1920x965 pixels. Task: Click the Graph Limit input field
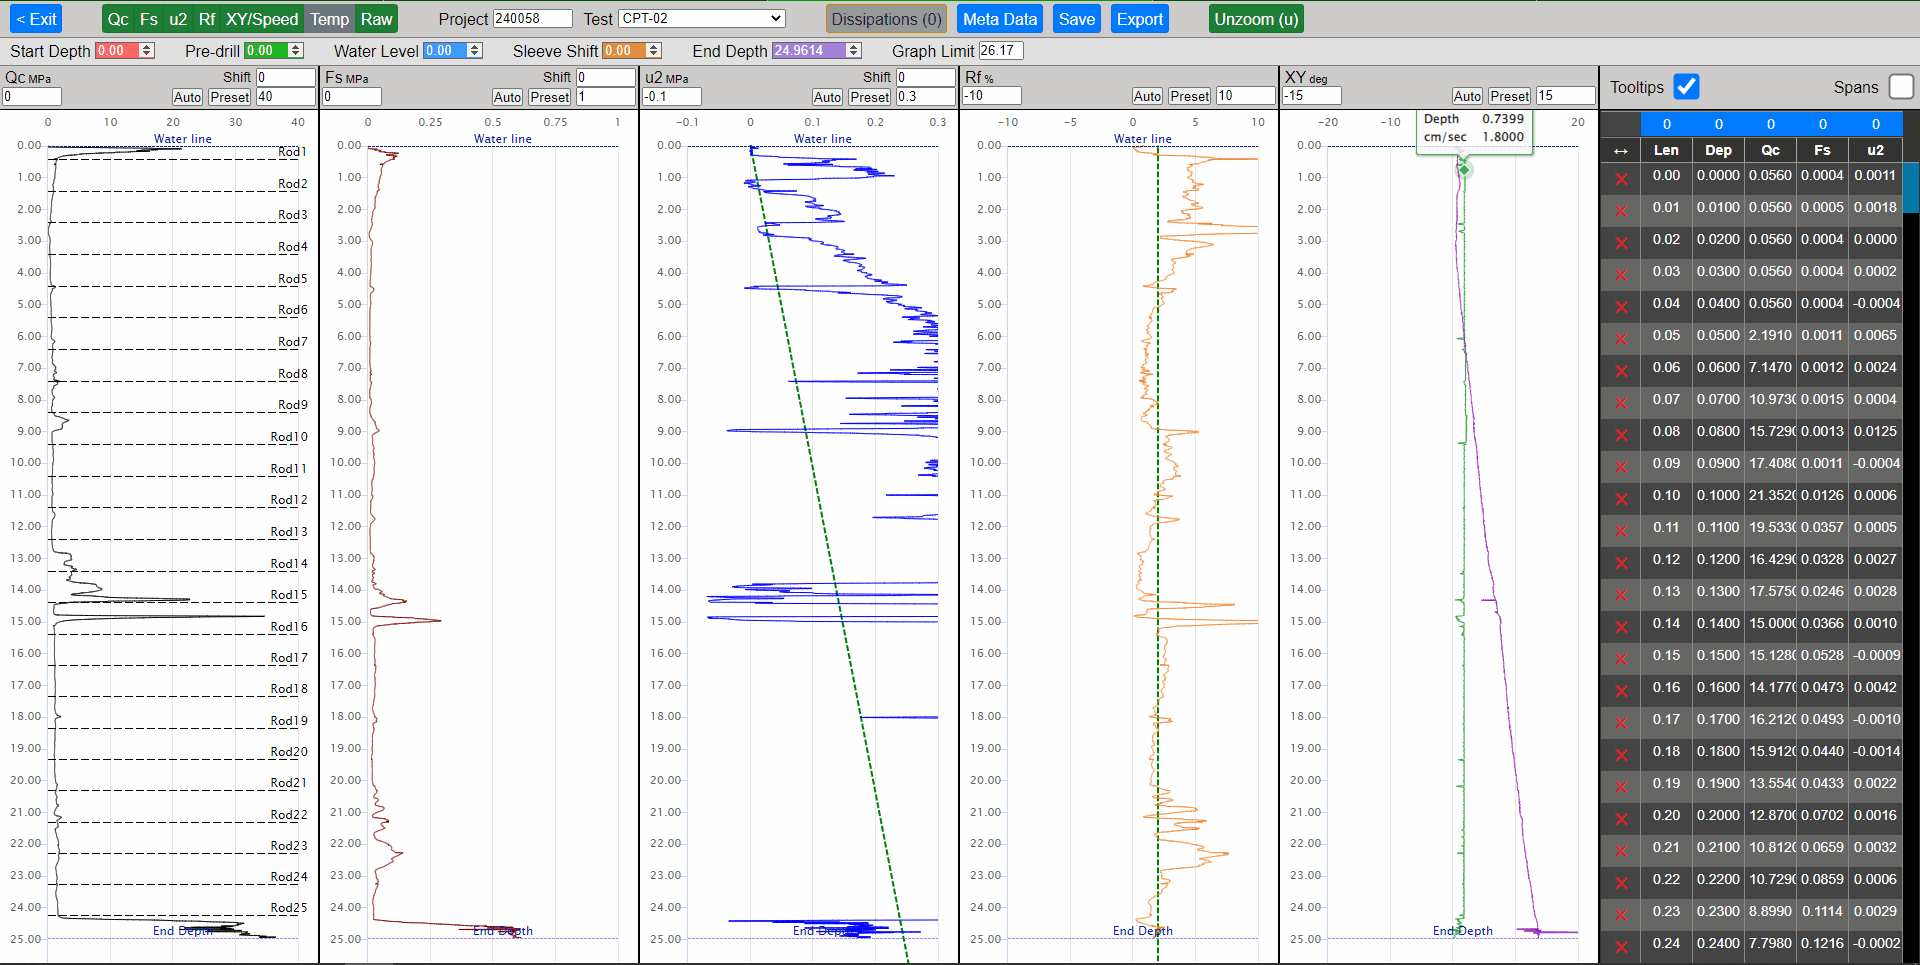tap(1000, 51)
